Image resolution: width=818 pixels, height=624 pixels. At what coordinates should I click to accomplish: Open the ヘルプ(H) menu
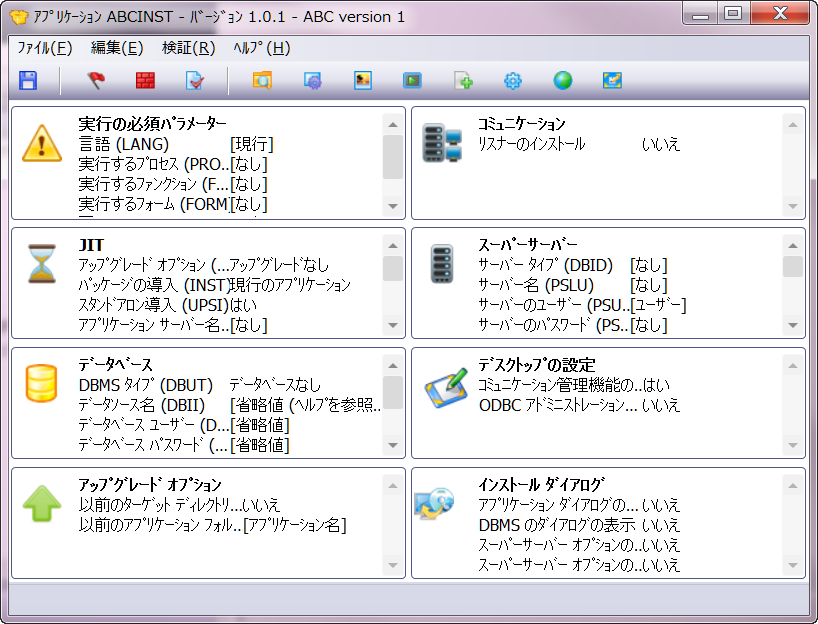point(261,48)
